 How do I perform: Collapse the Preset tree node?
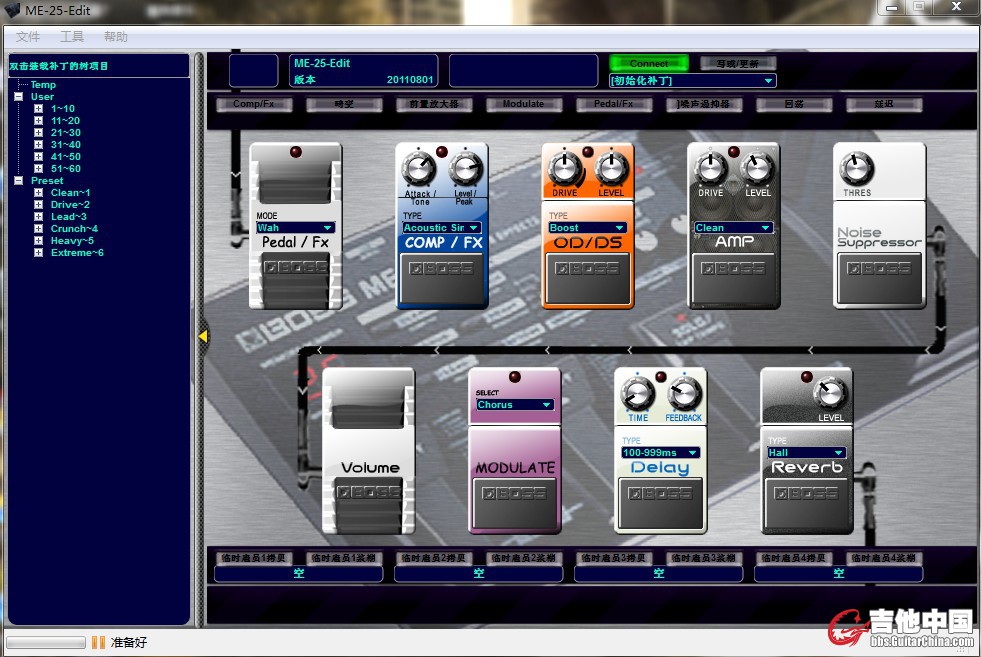pyautogui.click(x=19, y=180)
